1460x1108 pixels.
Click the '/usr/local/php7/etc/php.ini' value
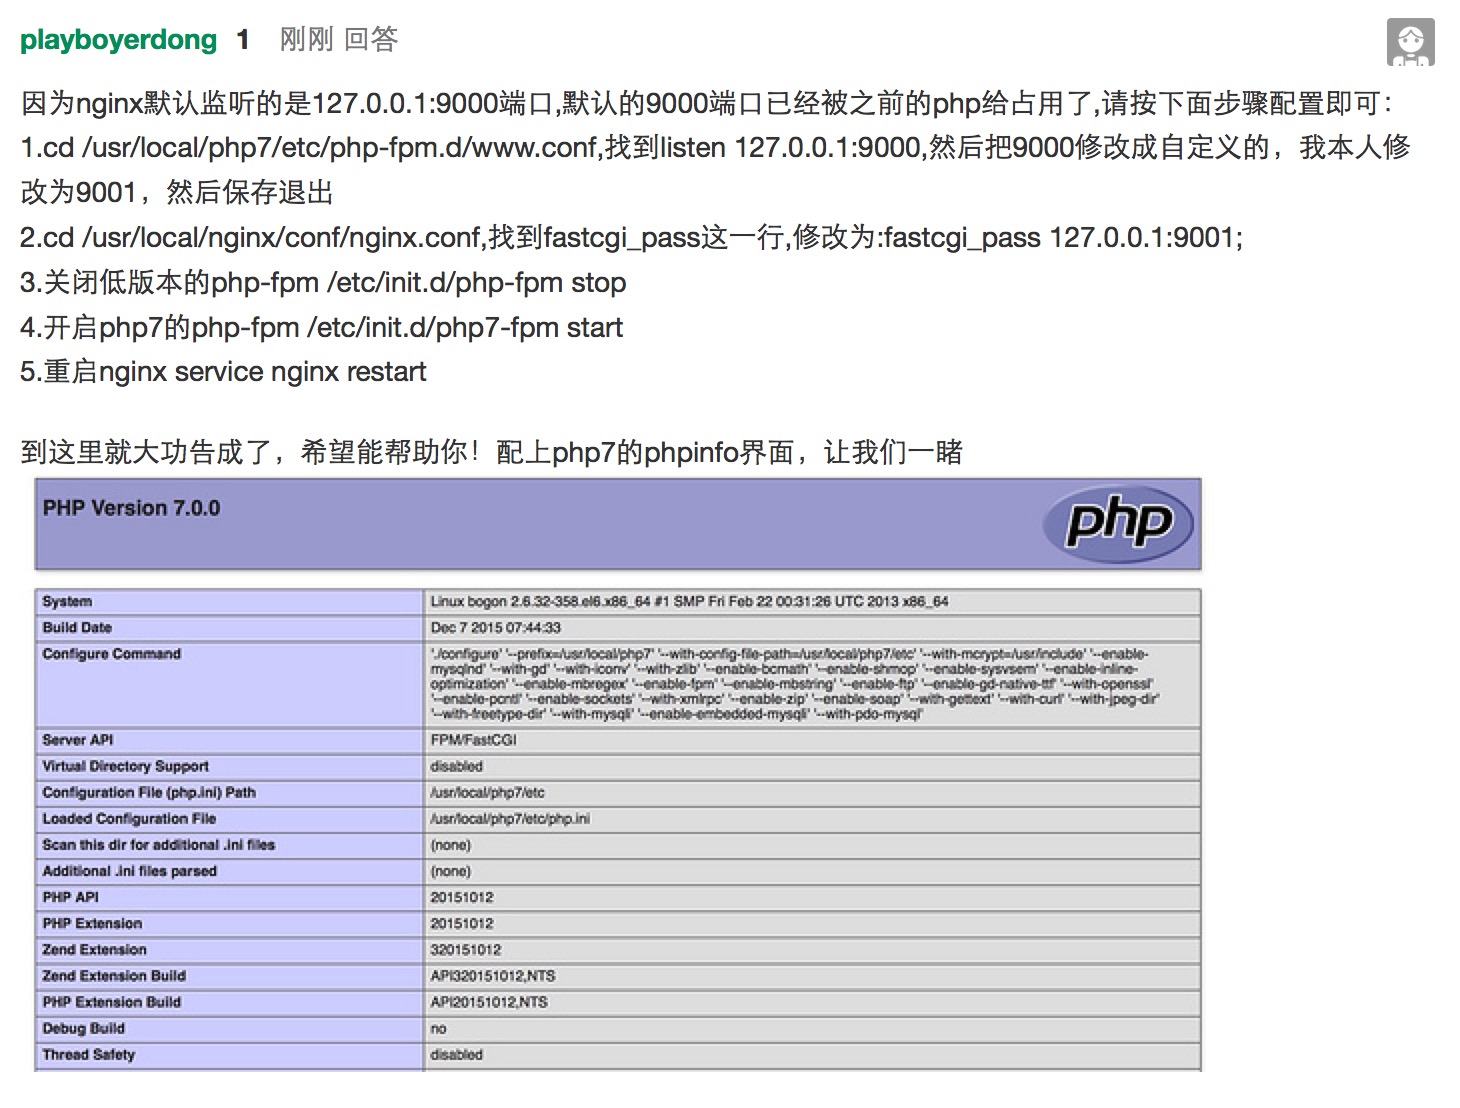(510, 818)
